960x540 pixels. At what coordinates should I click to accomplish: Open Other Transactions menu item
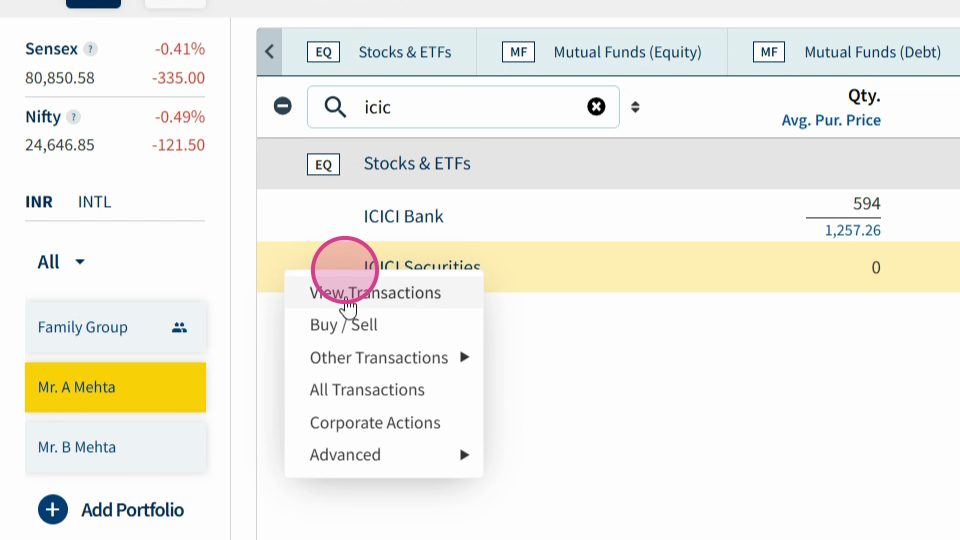384,358
